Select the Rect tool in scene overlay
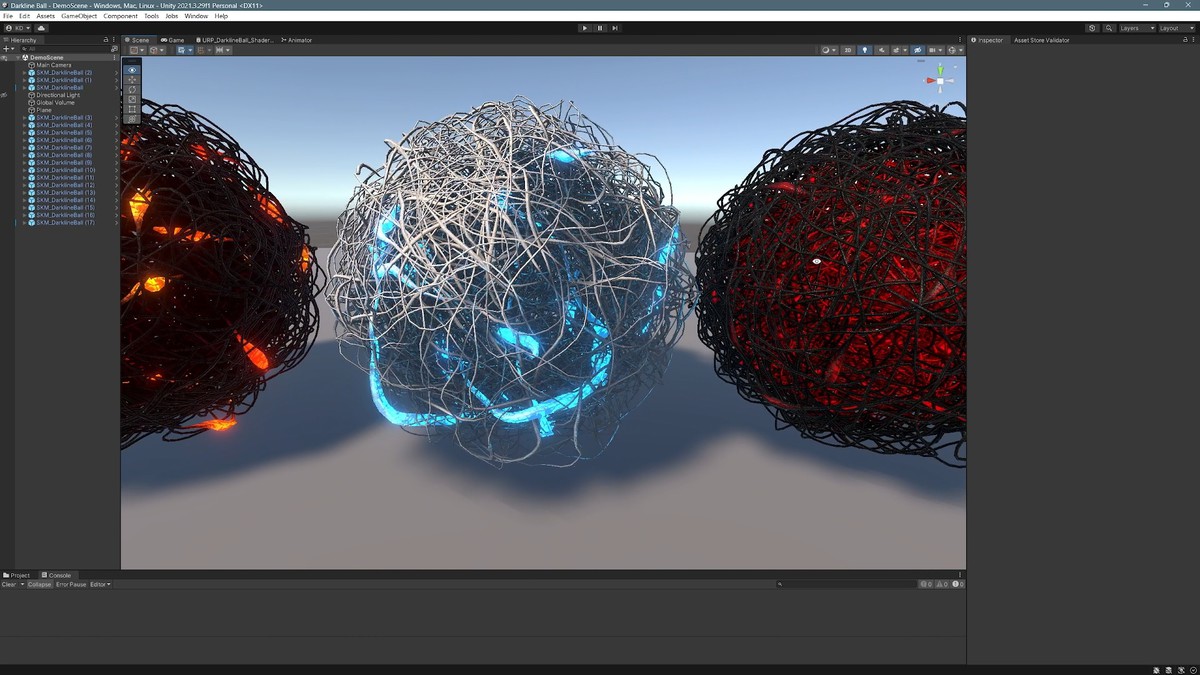The image size is (1200, 675). pyautogui.click(x=132, y=109)
